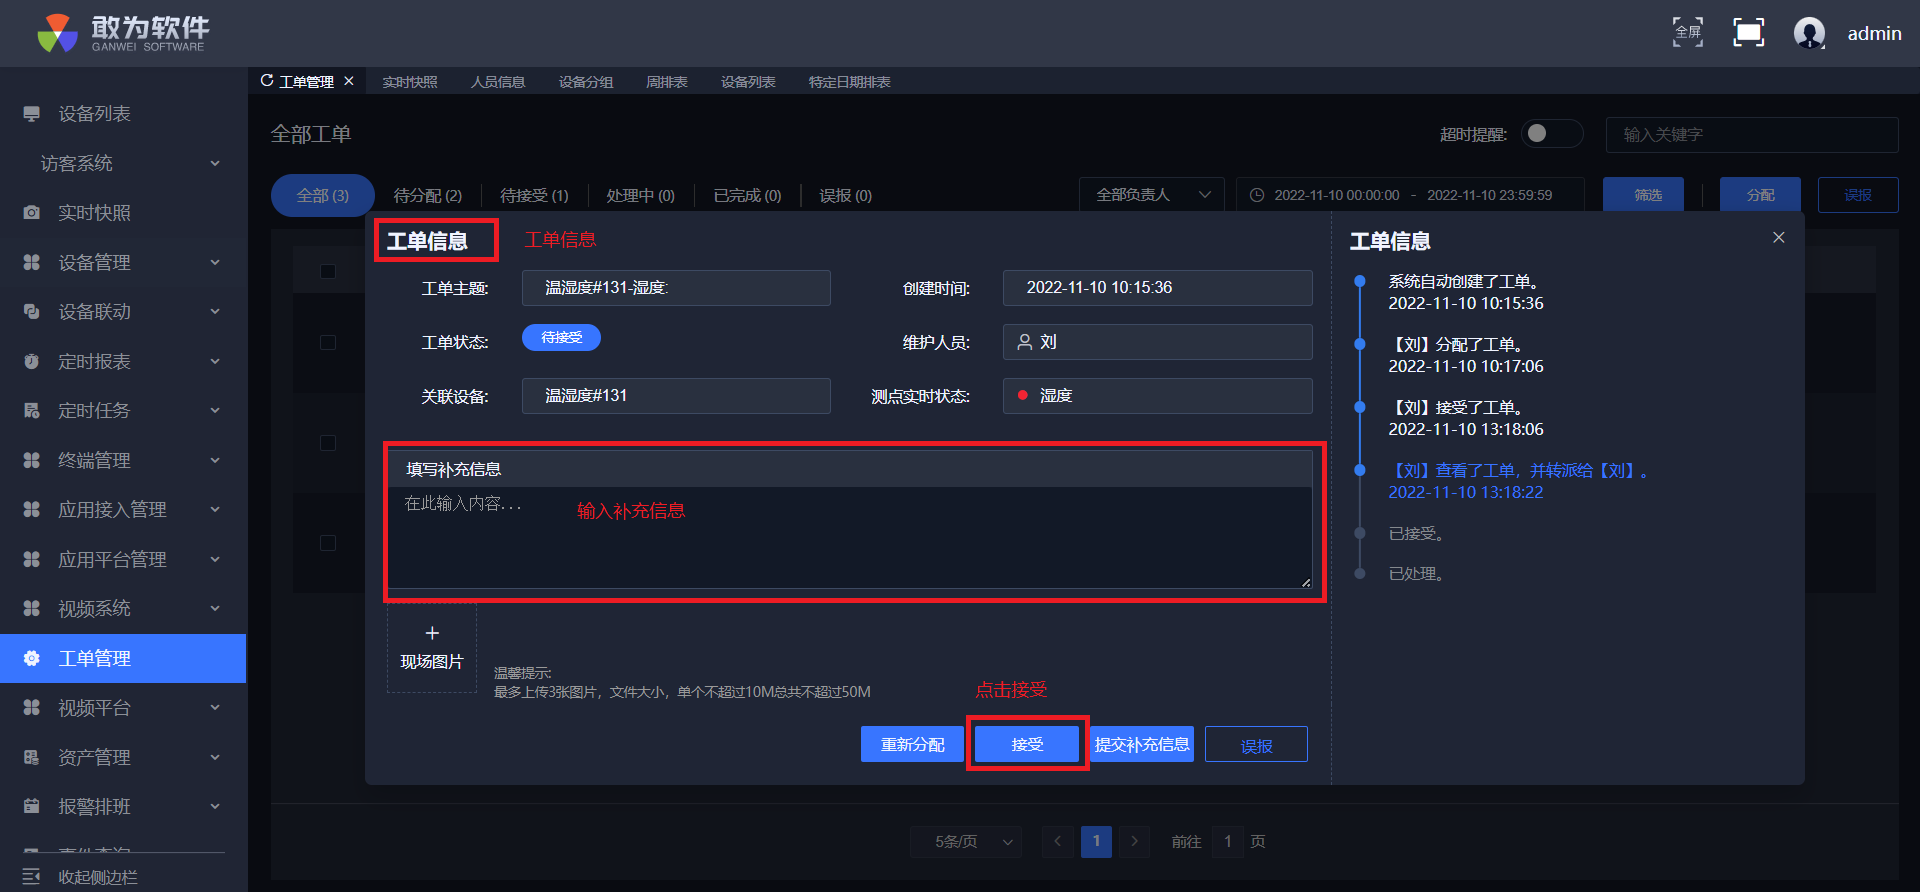Click the 填写补充信息 text area

pyautogui.click(x=850, y=537)
